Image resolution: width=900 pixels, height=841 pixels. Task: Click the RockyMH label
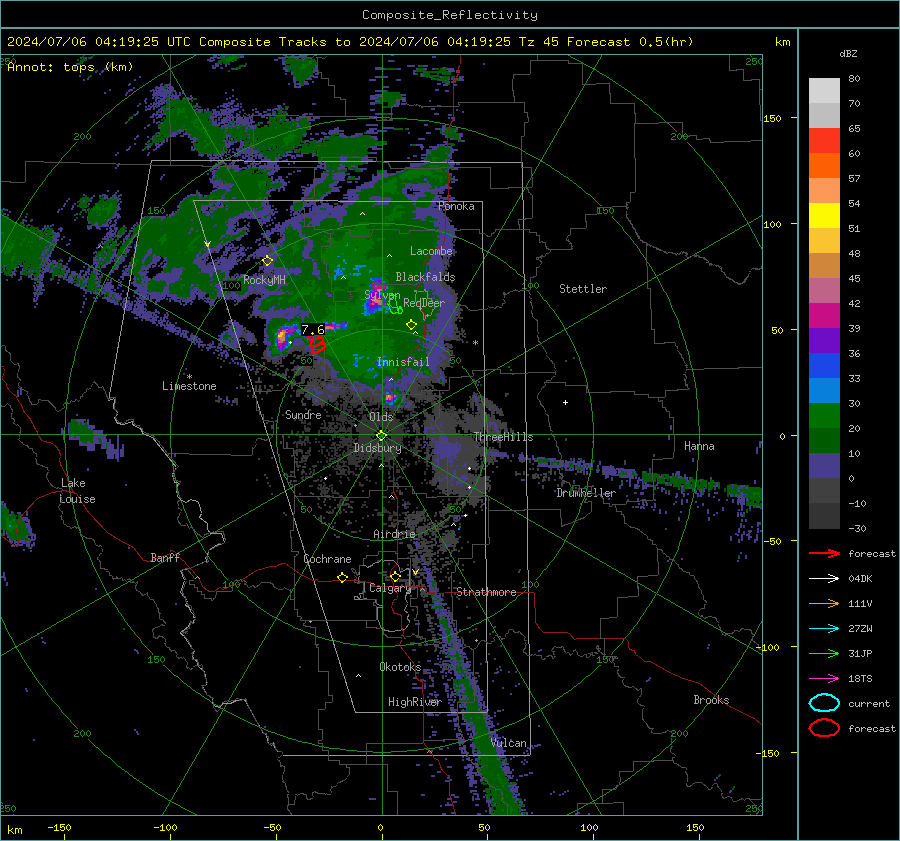(x=264, y=280)
